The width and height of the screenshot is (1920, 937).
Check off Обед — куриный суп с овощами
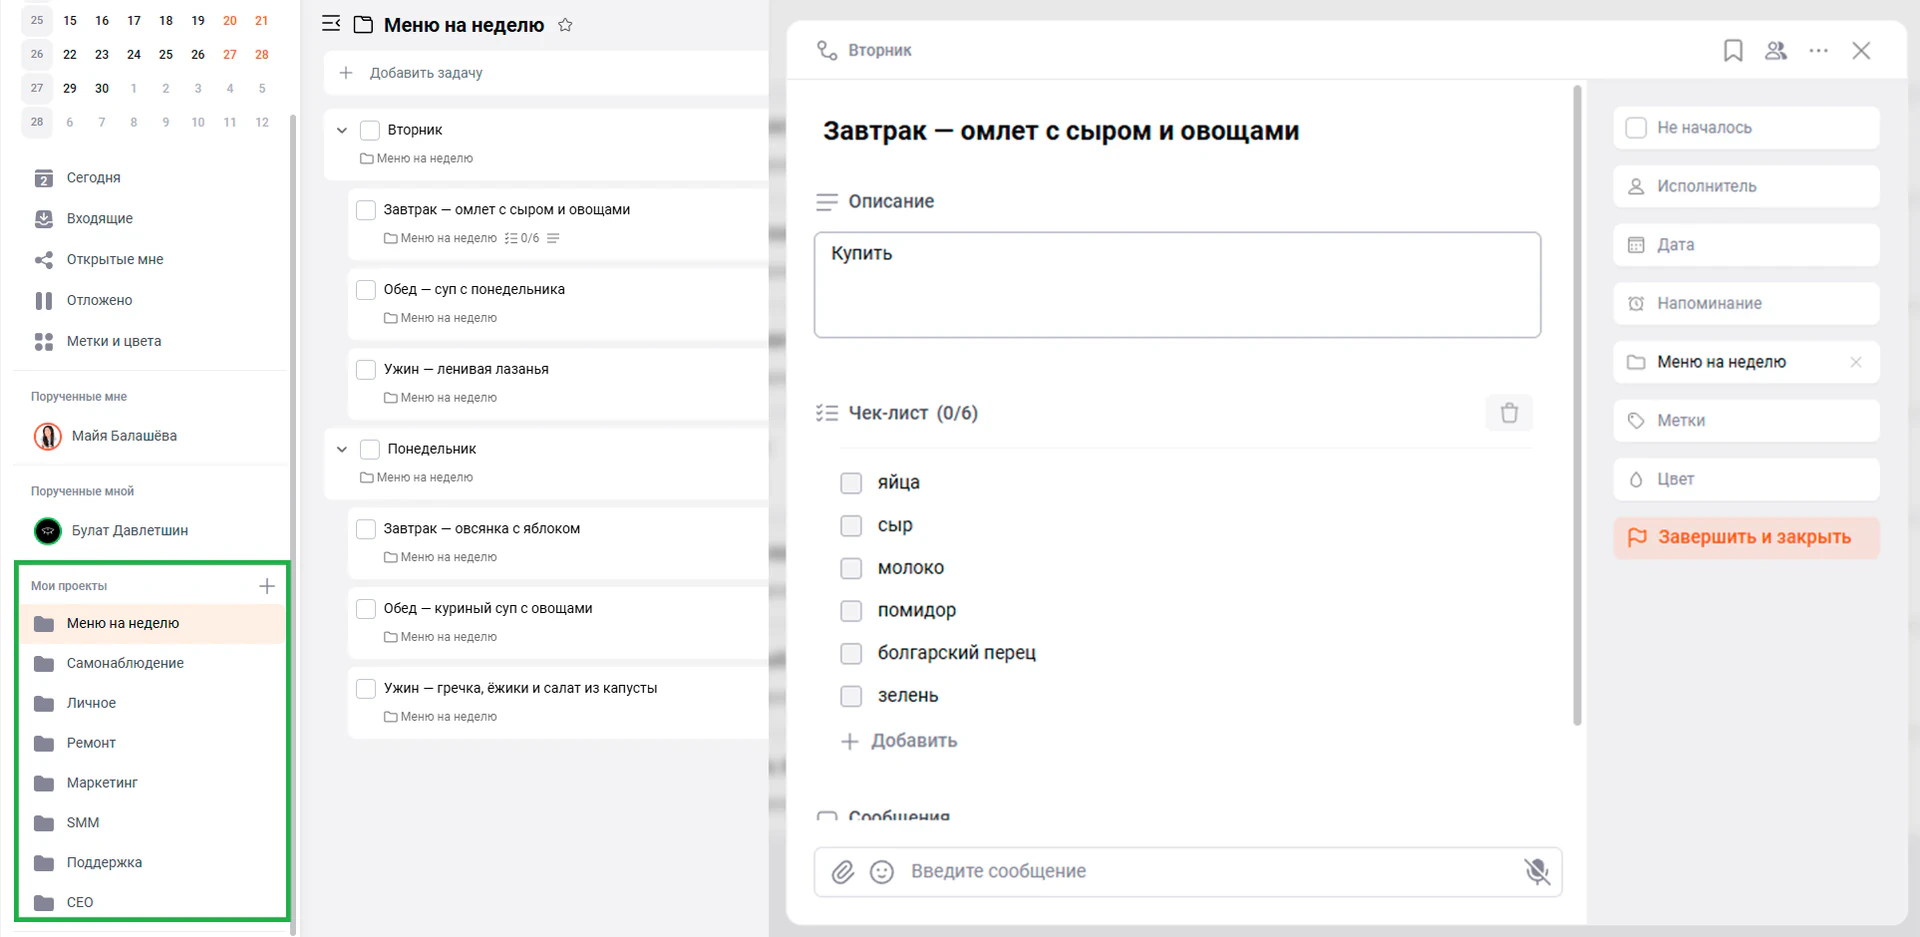(366, 609)
